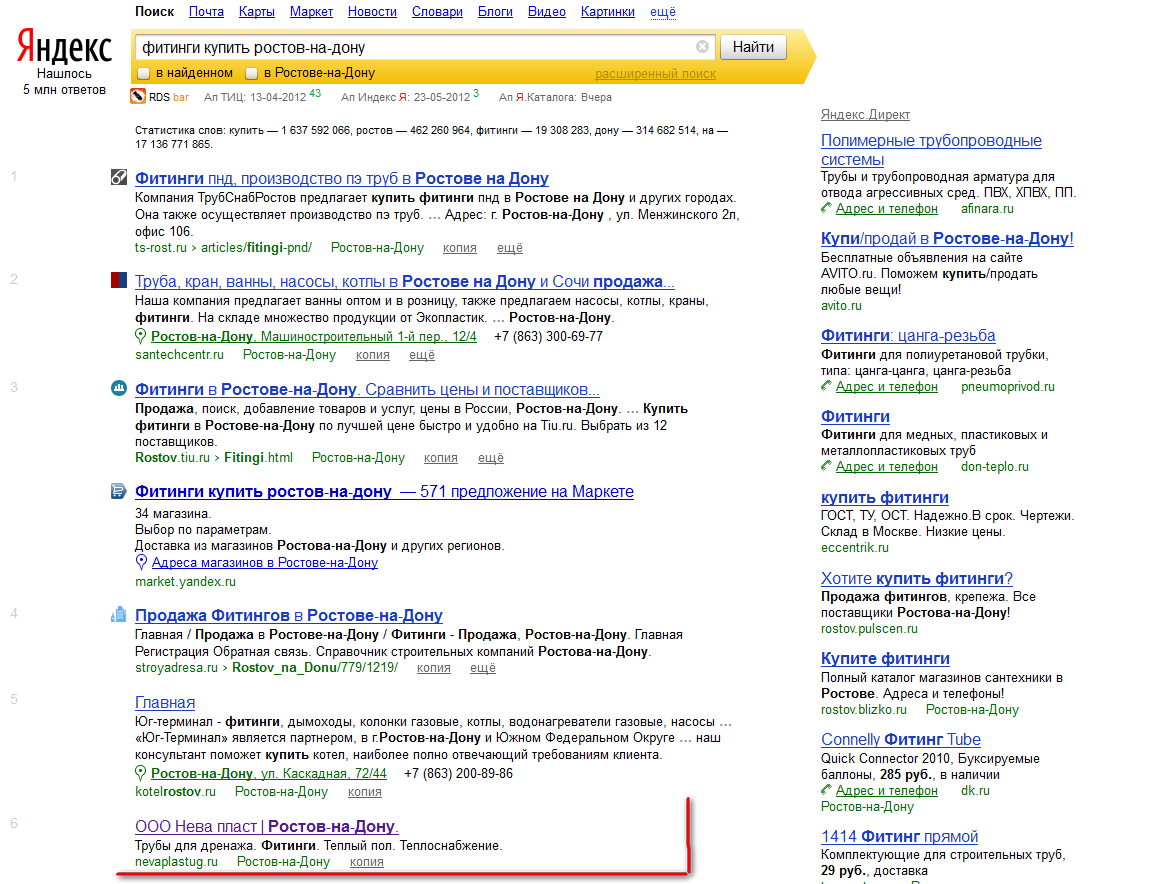Open 'Адреса магазинов в Ростове-На-Дону' link
This screenshot has height=884, width=1156.
pyautogui.click(x=265, y=563)
